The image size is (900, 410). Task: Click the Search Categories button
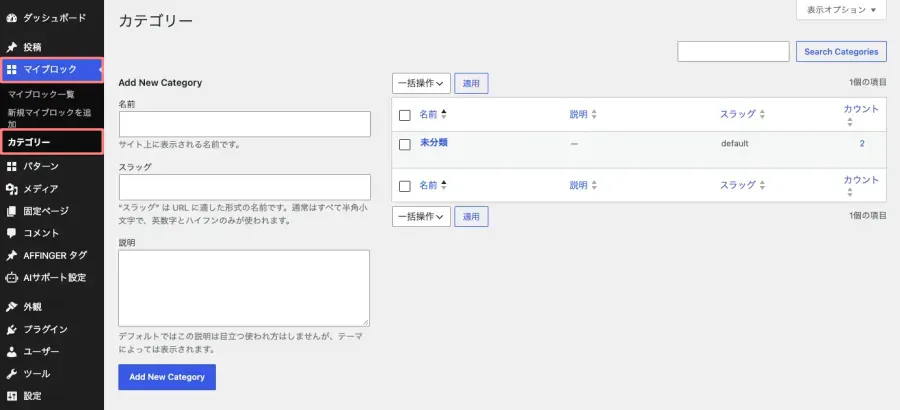click(841, 52)
